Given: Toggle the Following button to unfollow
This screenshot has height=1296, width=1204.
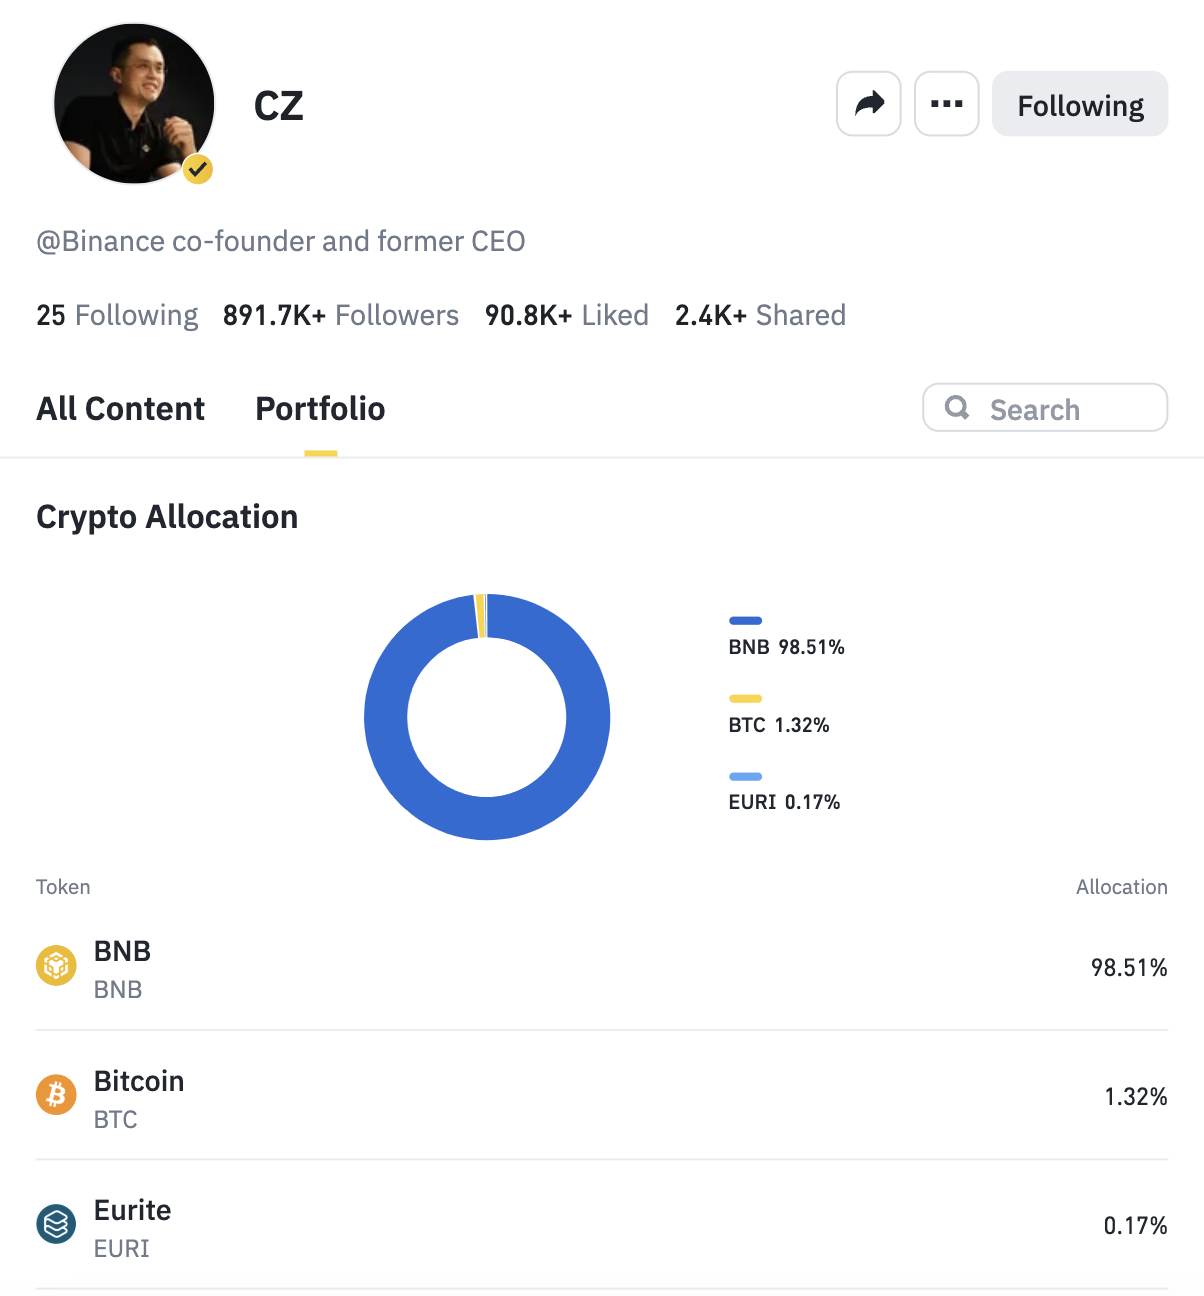Looking at the screenshot, I should 1080,104.
